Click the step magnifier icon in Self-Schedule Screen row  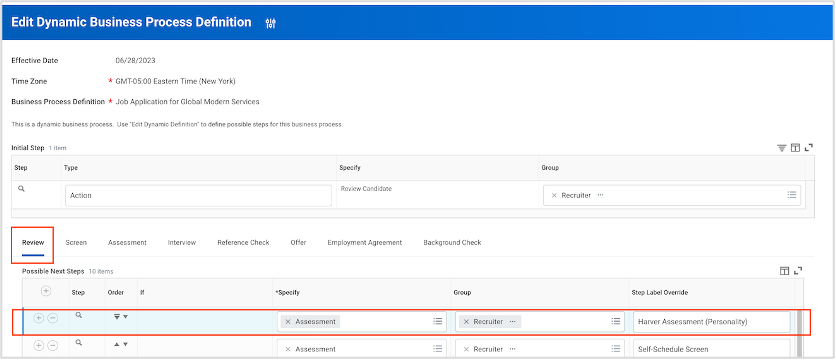pyautogui.click(x=78, y=343)
